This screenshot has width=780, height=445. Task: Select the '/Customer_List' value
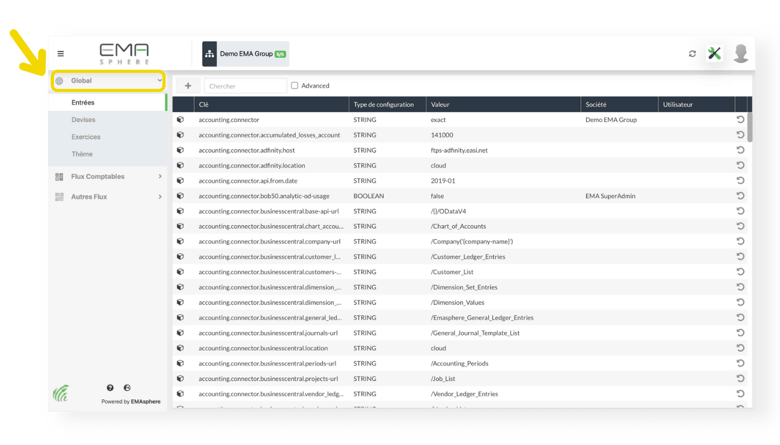[x=452, y=272]
